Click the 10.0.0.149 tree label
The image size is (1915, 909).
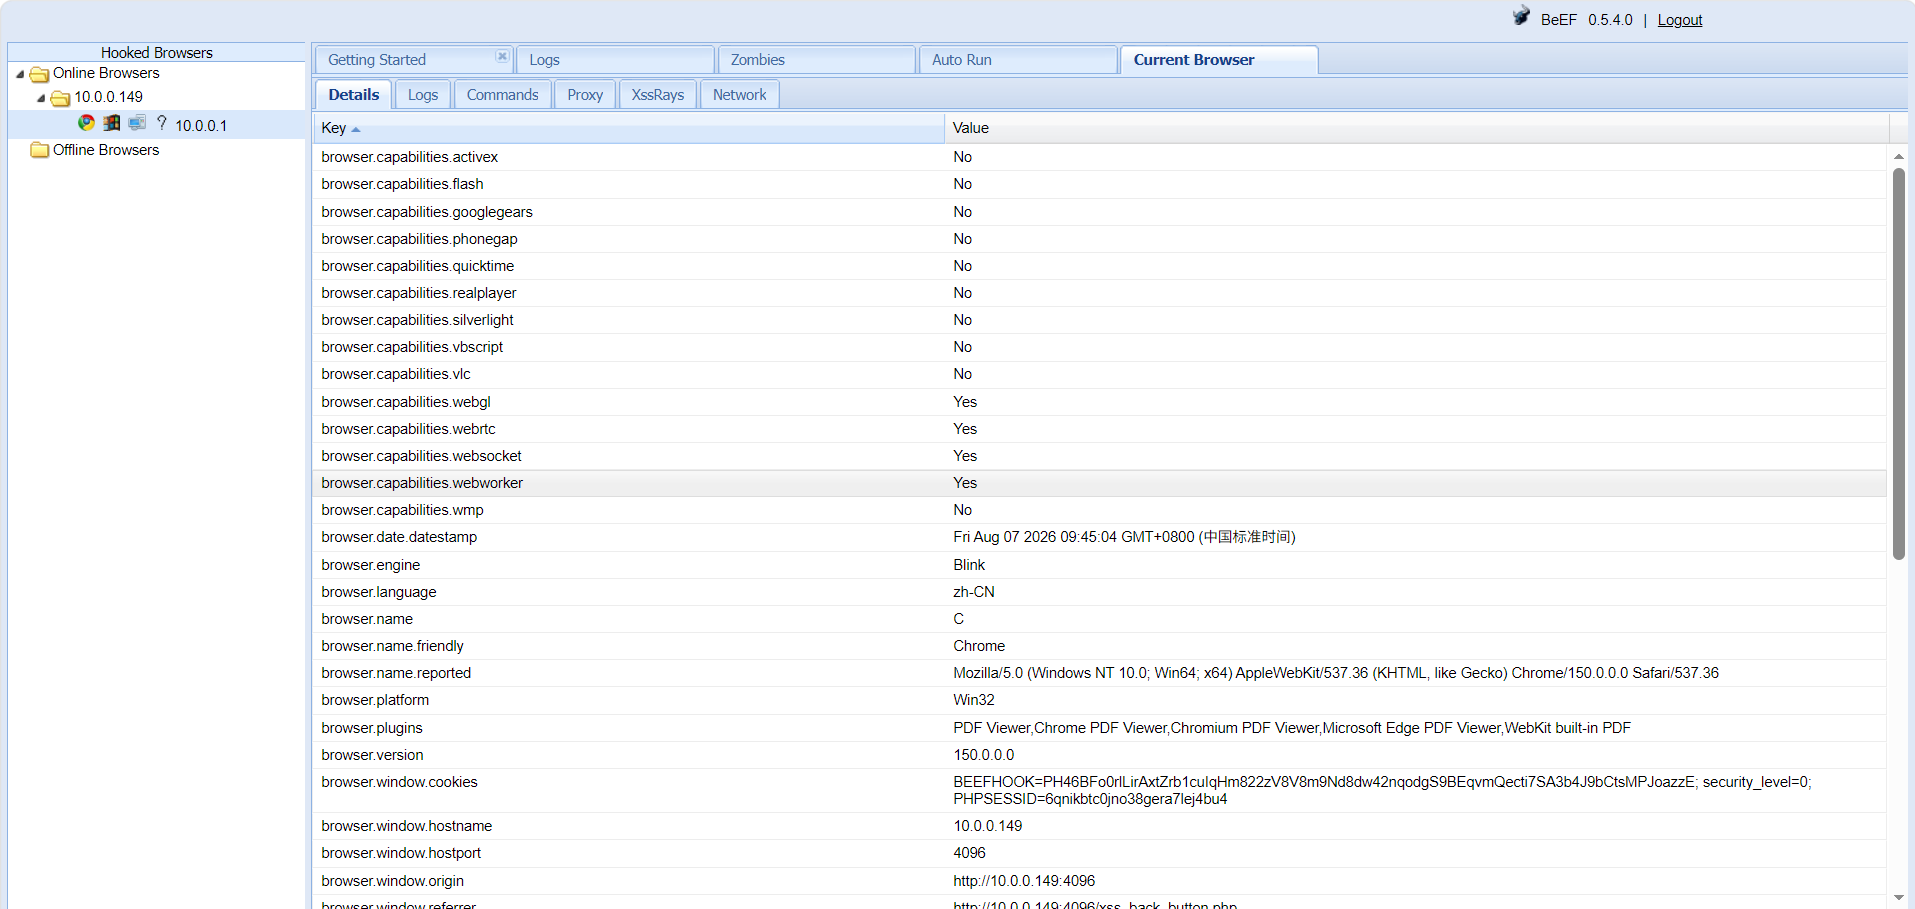(x=108, y=97)
